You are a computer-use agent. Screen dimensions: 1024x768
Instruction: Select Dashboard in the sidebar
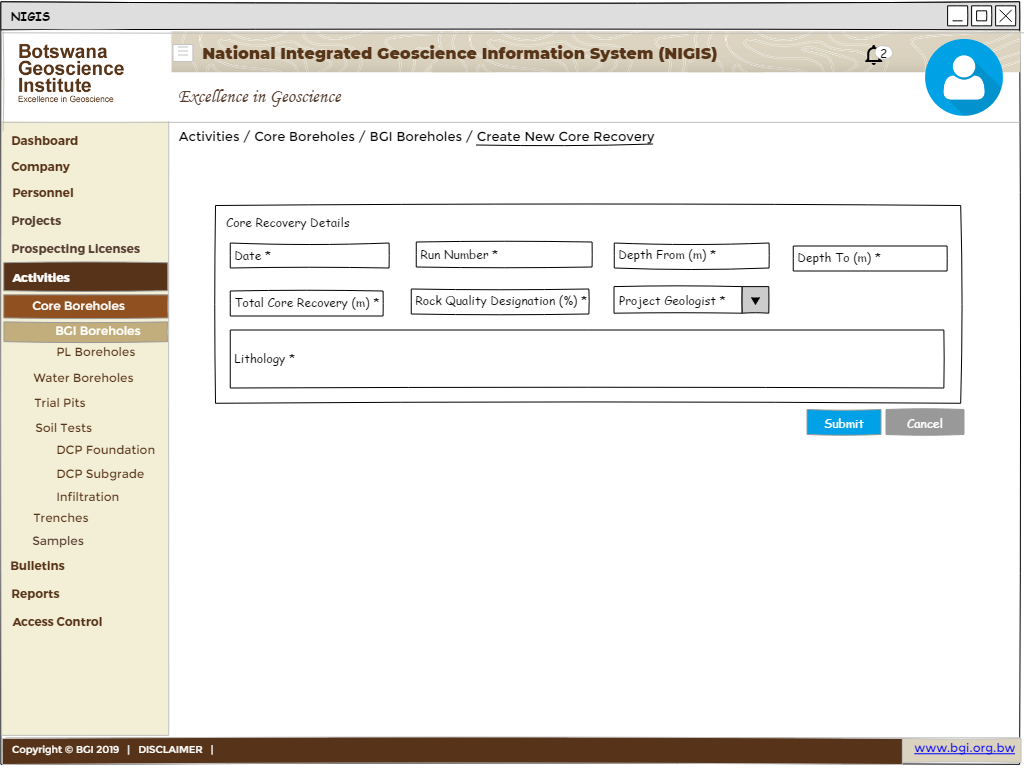[x=44, y=141]
